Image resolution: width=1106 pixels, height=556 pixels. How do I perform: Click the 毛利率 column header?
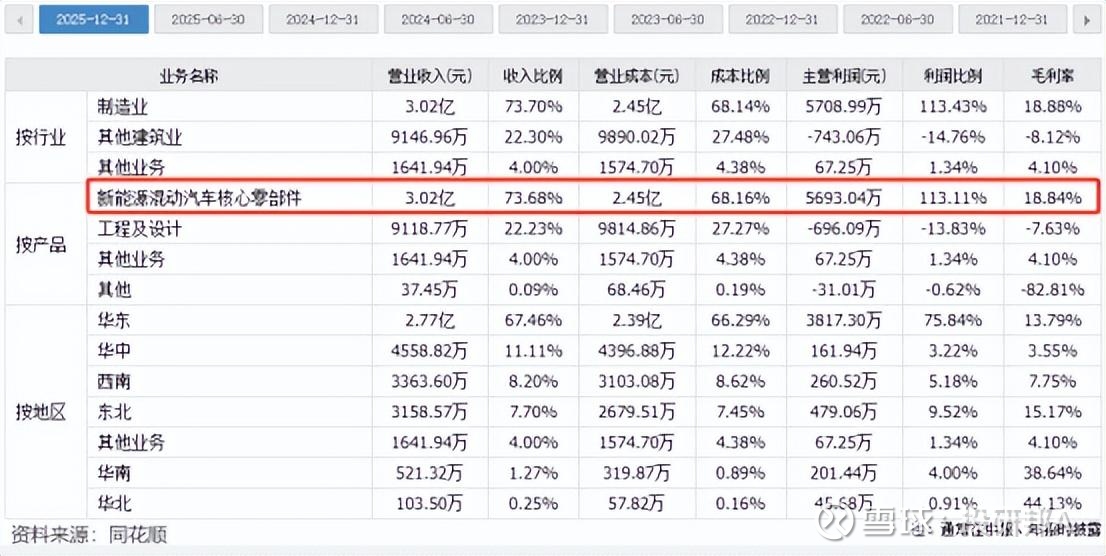click(x=1054, y=76)
